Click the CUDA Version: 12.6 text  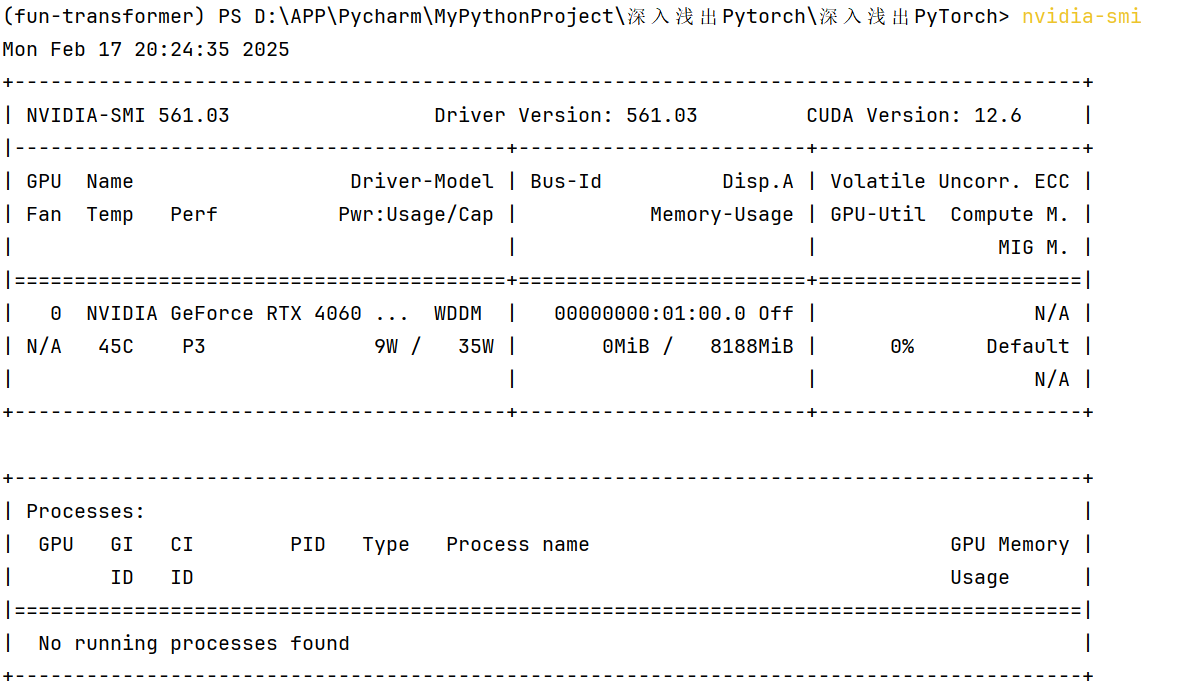[914, 116]
